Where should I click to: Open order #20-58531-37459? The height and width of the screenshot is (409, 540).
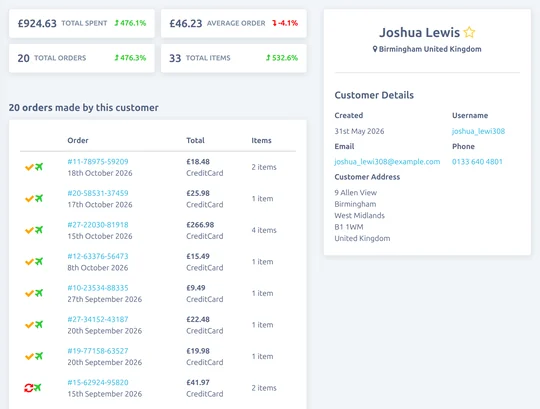[98, 193]
